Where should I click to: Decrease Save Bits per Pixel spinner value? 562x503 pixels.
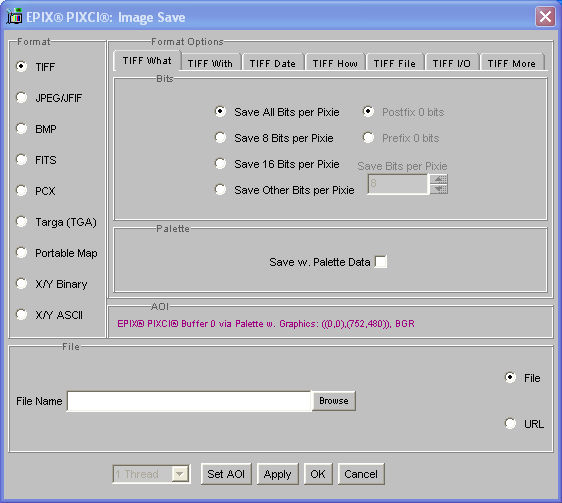(x=439, y=189)
